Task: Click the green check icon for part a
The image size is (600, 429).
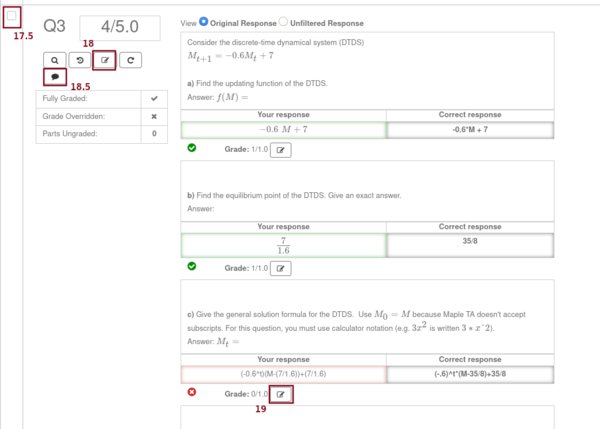Action: point(192,149)
